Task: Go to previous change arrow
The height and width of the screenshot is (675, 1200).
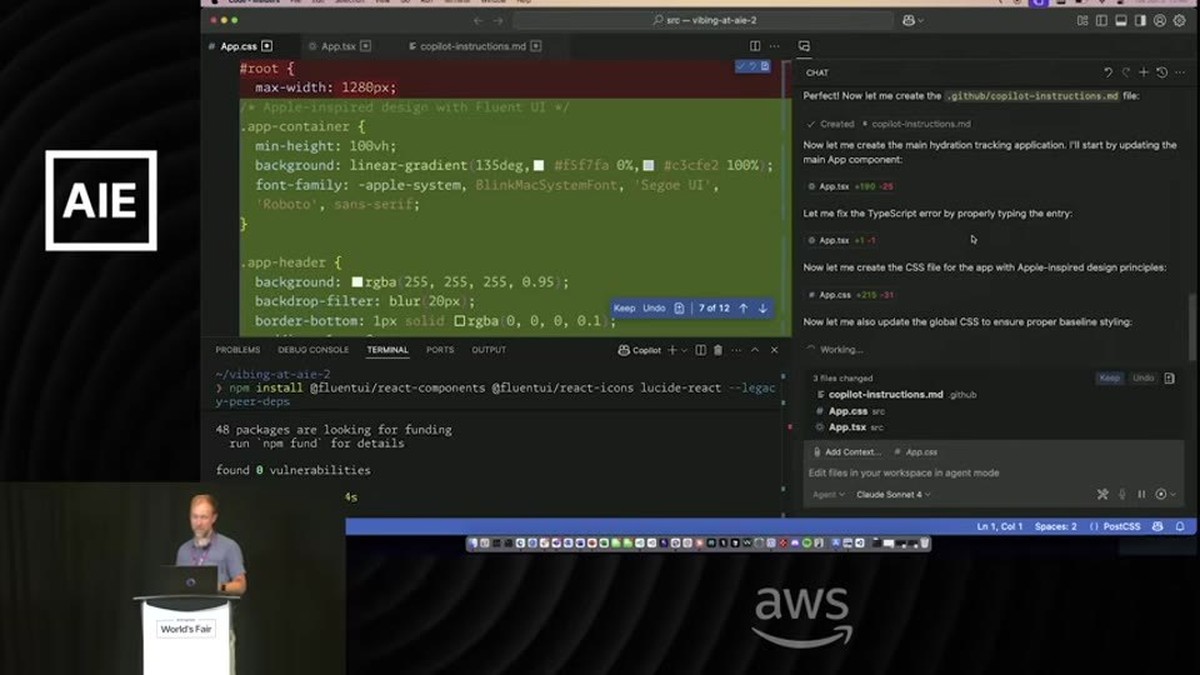Action: (x=743, y=308)
